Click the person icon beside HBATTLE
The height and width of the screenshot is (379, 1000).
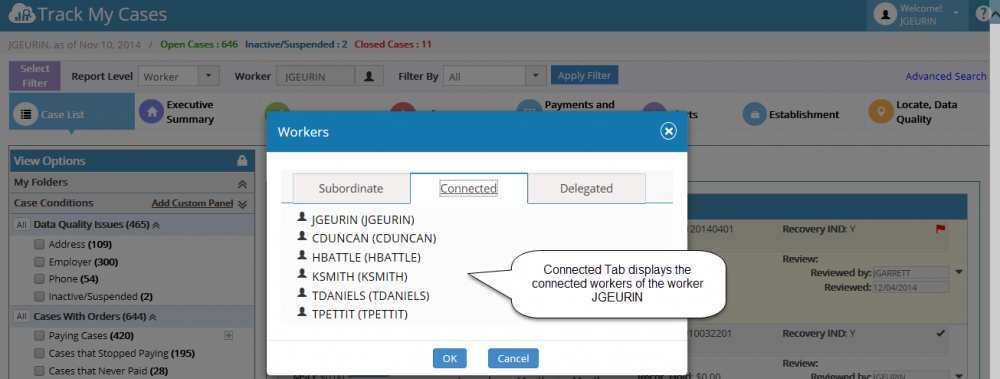click(x=302, y=256)
